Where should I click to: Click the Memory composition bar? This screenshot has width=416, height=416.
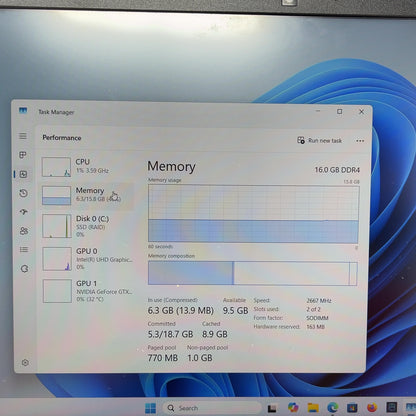[253, 273]
